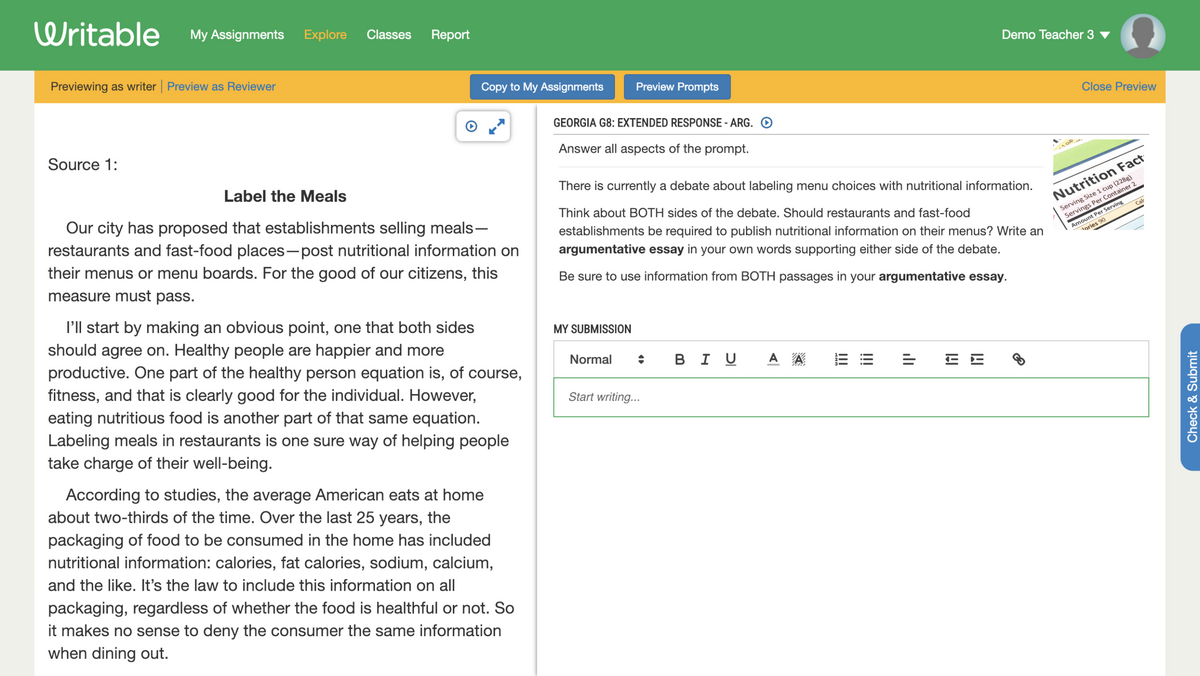Expand the Demo Teacher 3 account menu

pyautogui.click(x=1056, y=34)
